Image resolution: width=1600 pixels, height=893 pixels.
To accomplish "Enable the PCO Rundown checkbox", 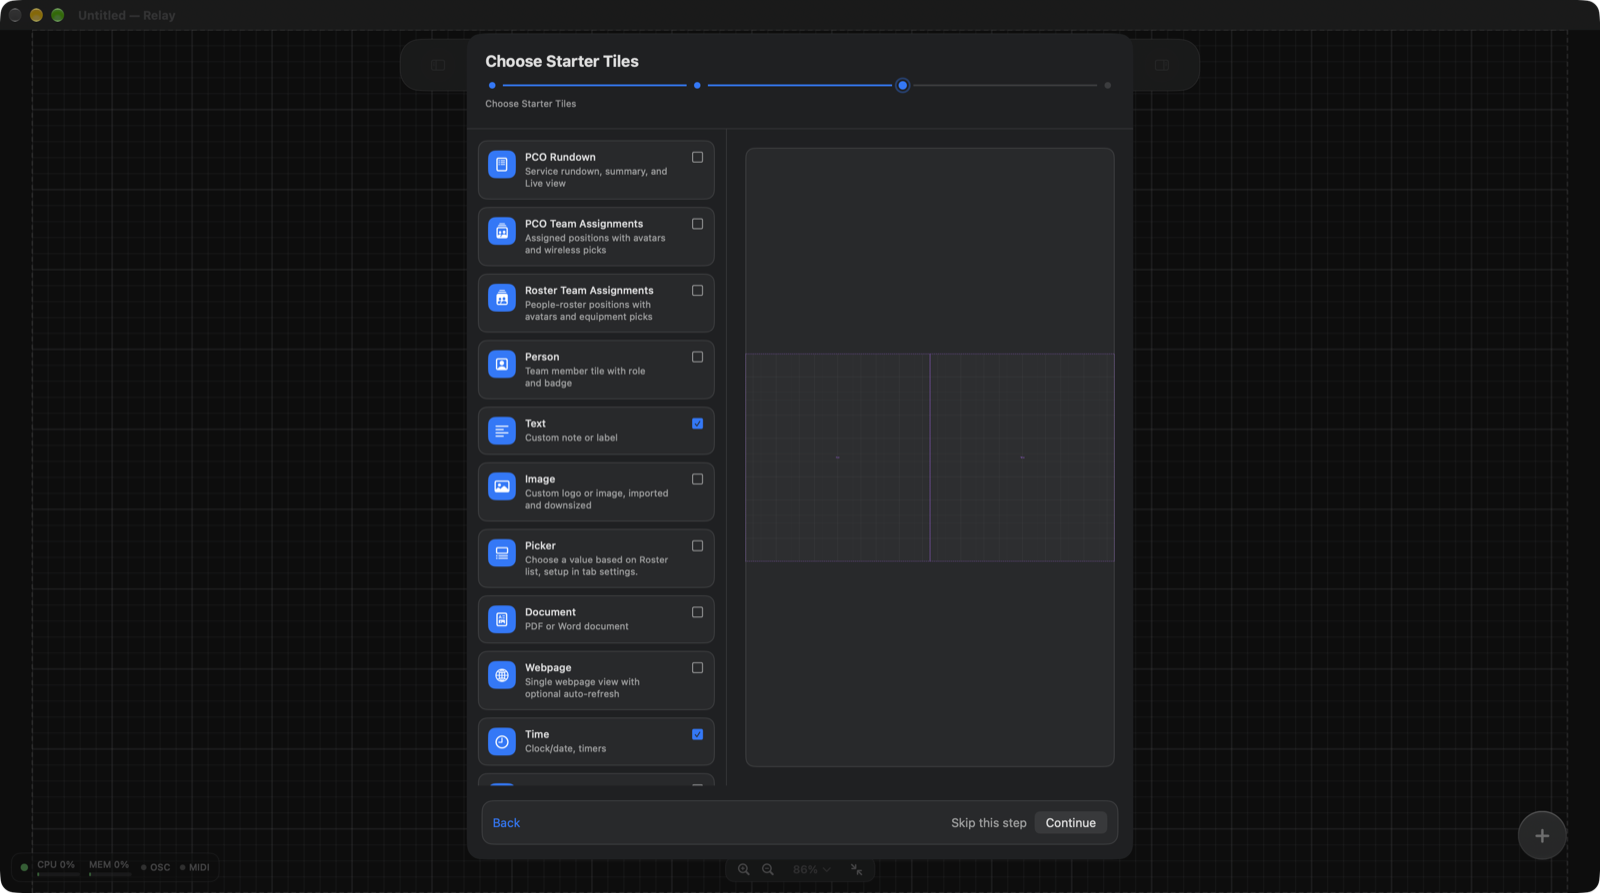I will point(698,157).
